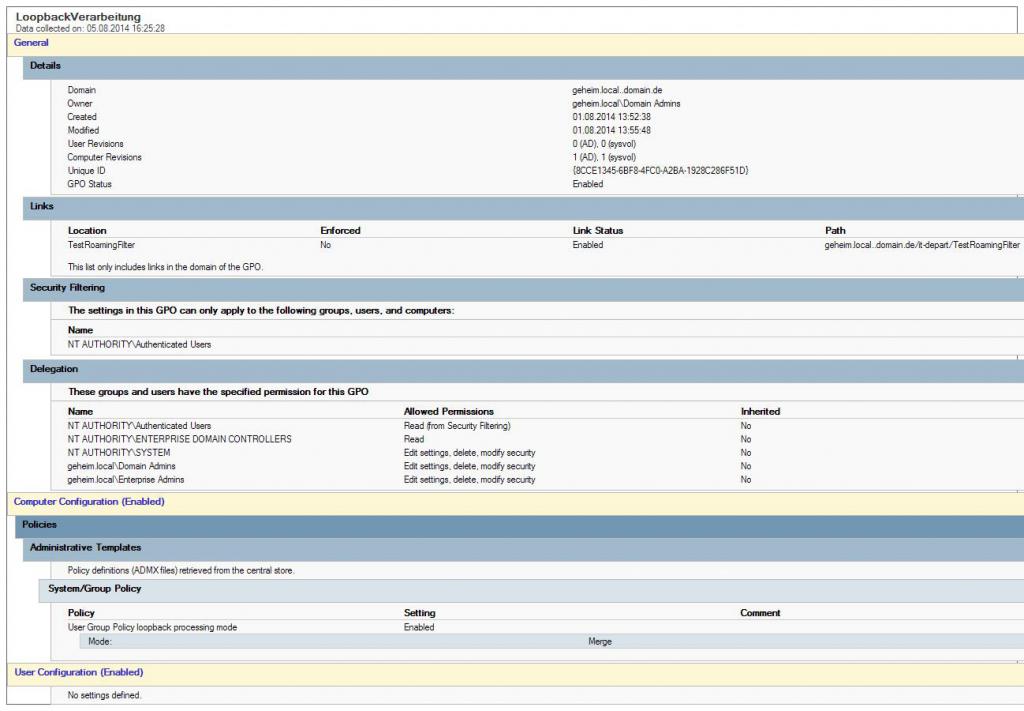Click the Location column header in Links
Image resolution: width=1024 pixels, height=711 pixels.
pyautogui.click(x=87, y=231)
